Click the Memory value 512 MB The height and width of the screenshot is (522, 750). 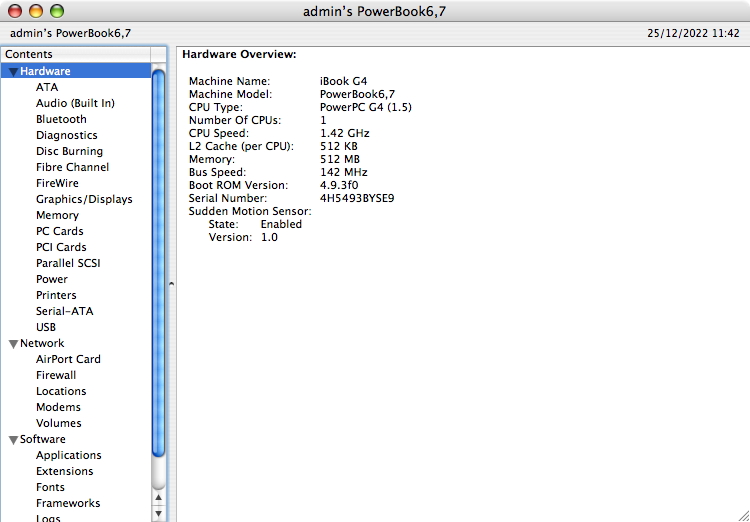340,159
